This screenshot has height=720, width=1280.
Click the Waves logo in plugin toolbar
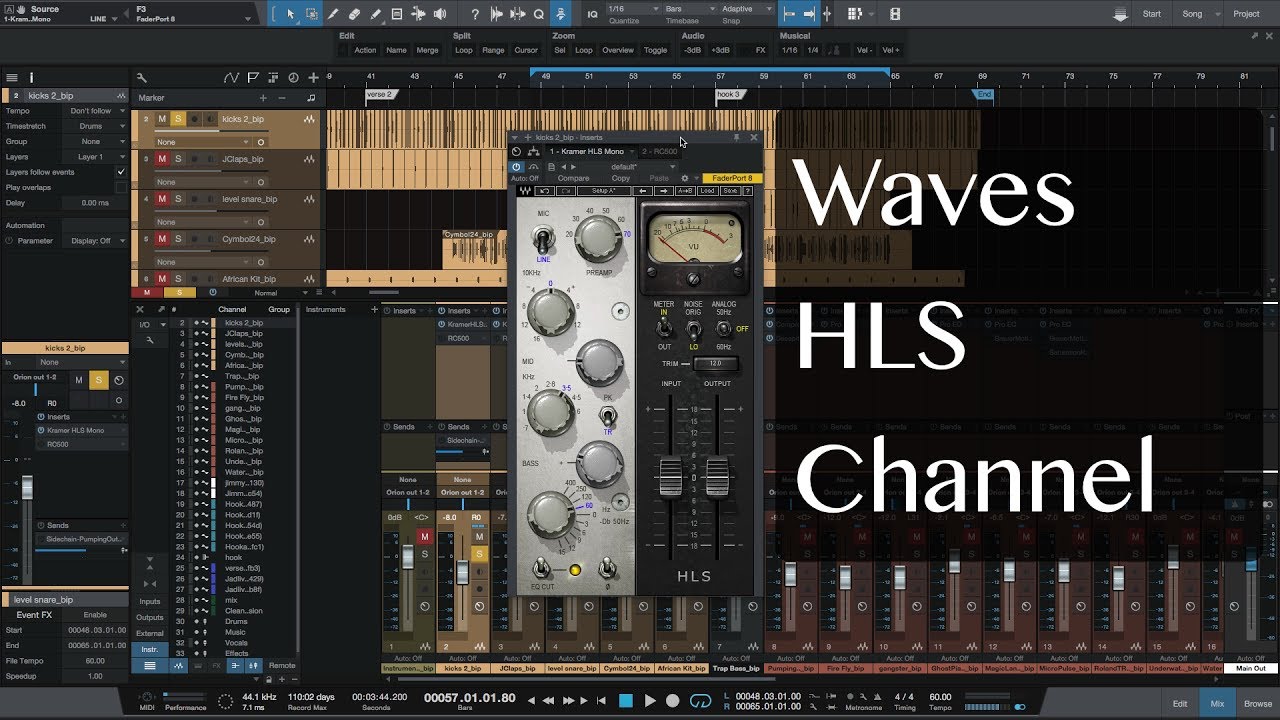click(524, 190)
